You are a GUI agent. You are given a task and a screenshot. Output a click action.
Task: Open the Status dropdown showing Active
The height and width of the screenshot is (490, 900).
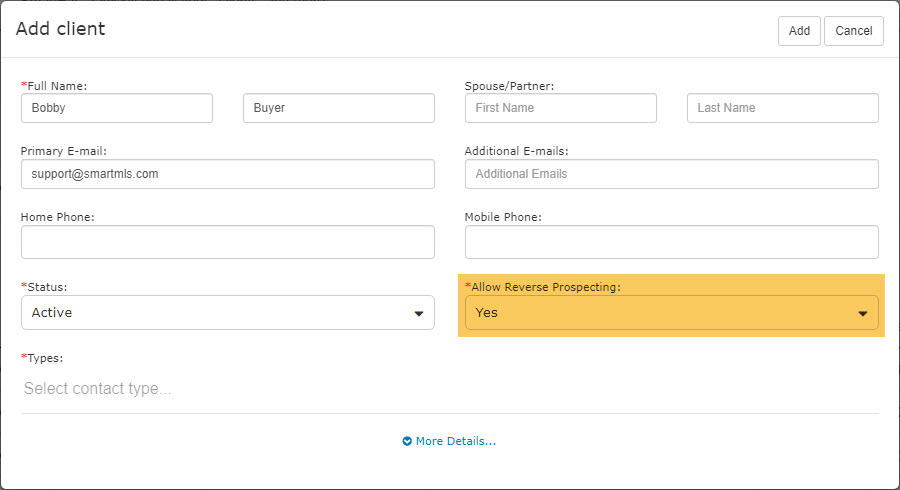coord(228,313)
